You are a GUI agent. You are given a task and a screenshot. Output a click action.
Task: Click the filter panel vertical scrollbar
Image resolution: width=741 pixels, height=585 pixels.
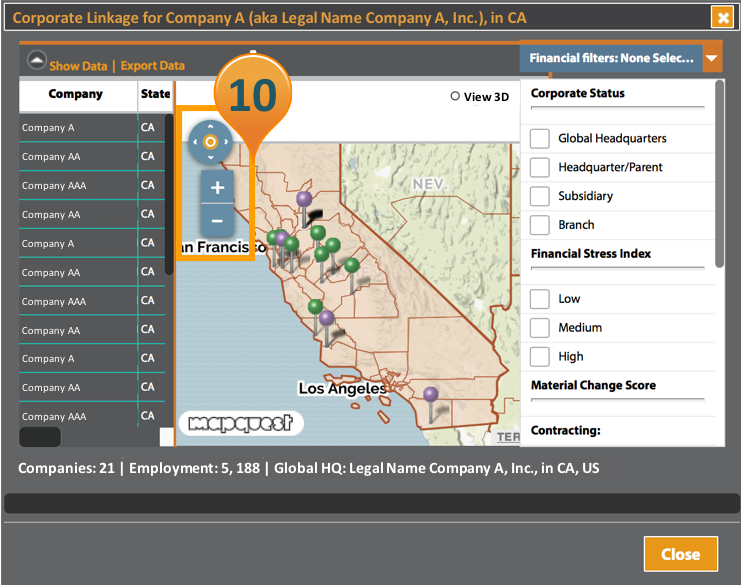coord(719,174)
